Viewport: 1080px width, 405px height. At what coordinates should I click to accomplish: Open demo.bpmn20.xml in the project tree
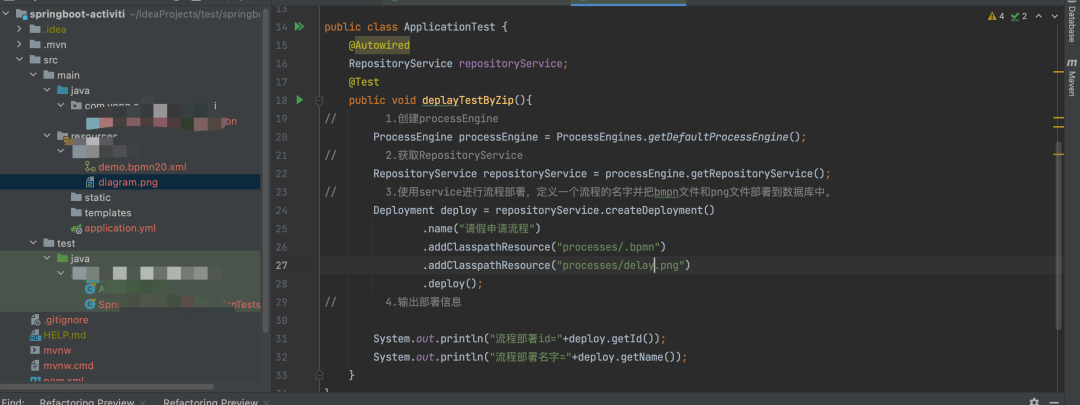[x=143, y=167]
